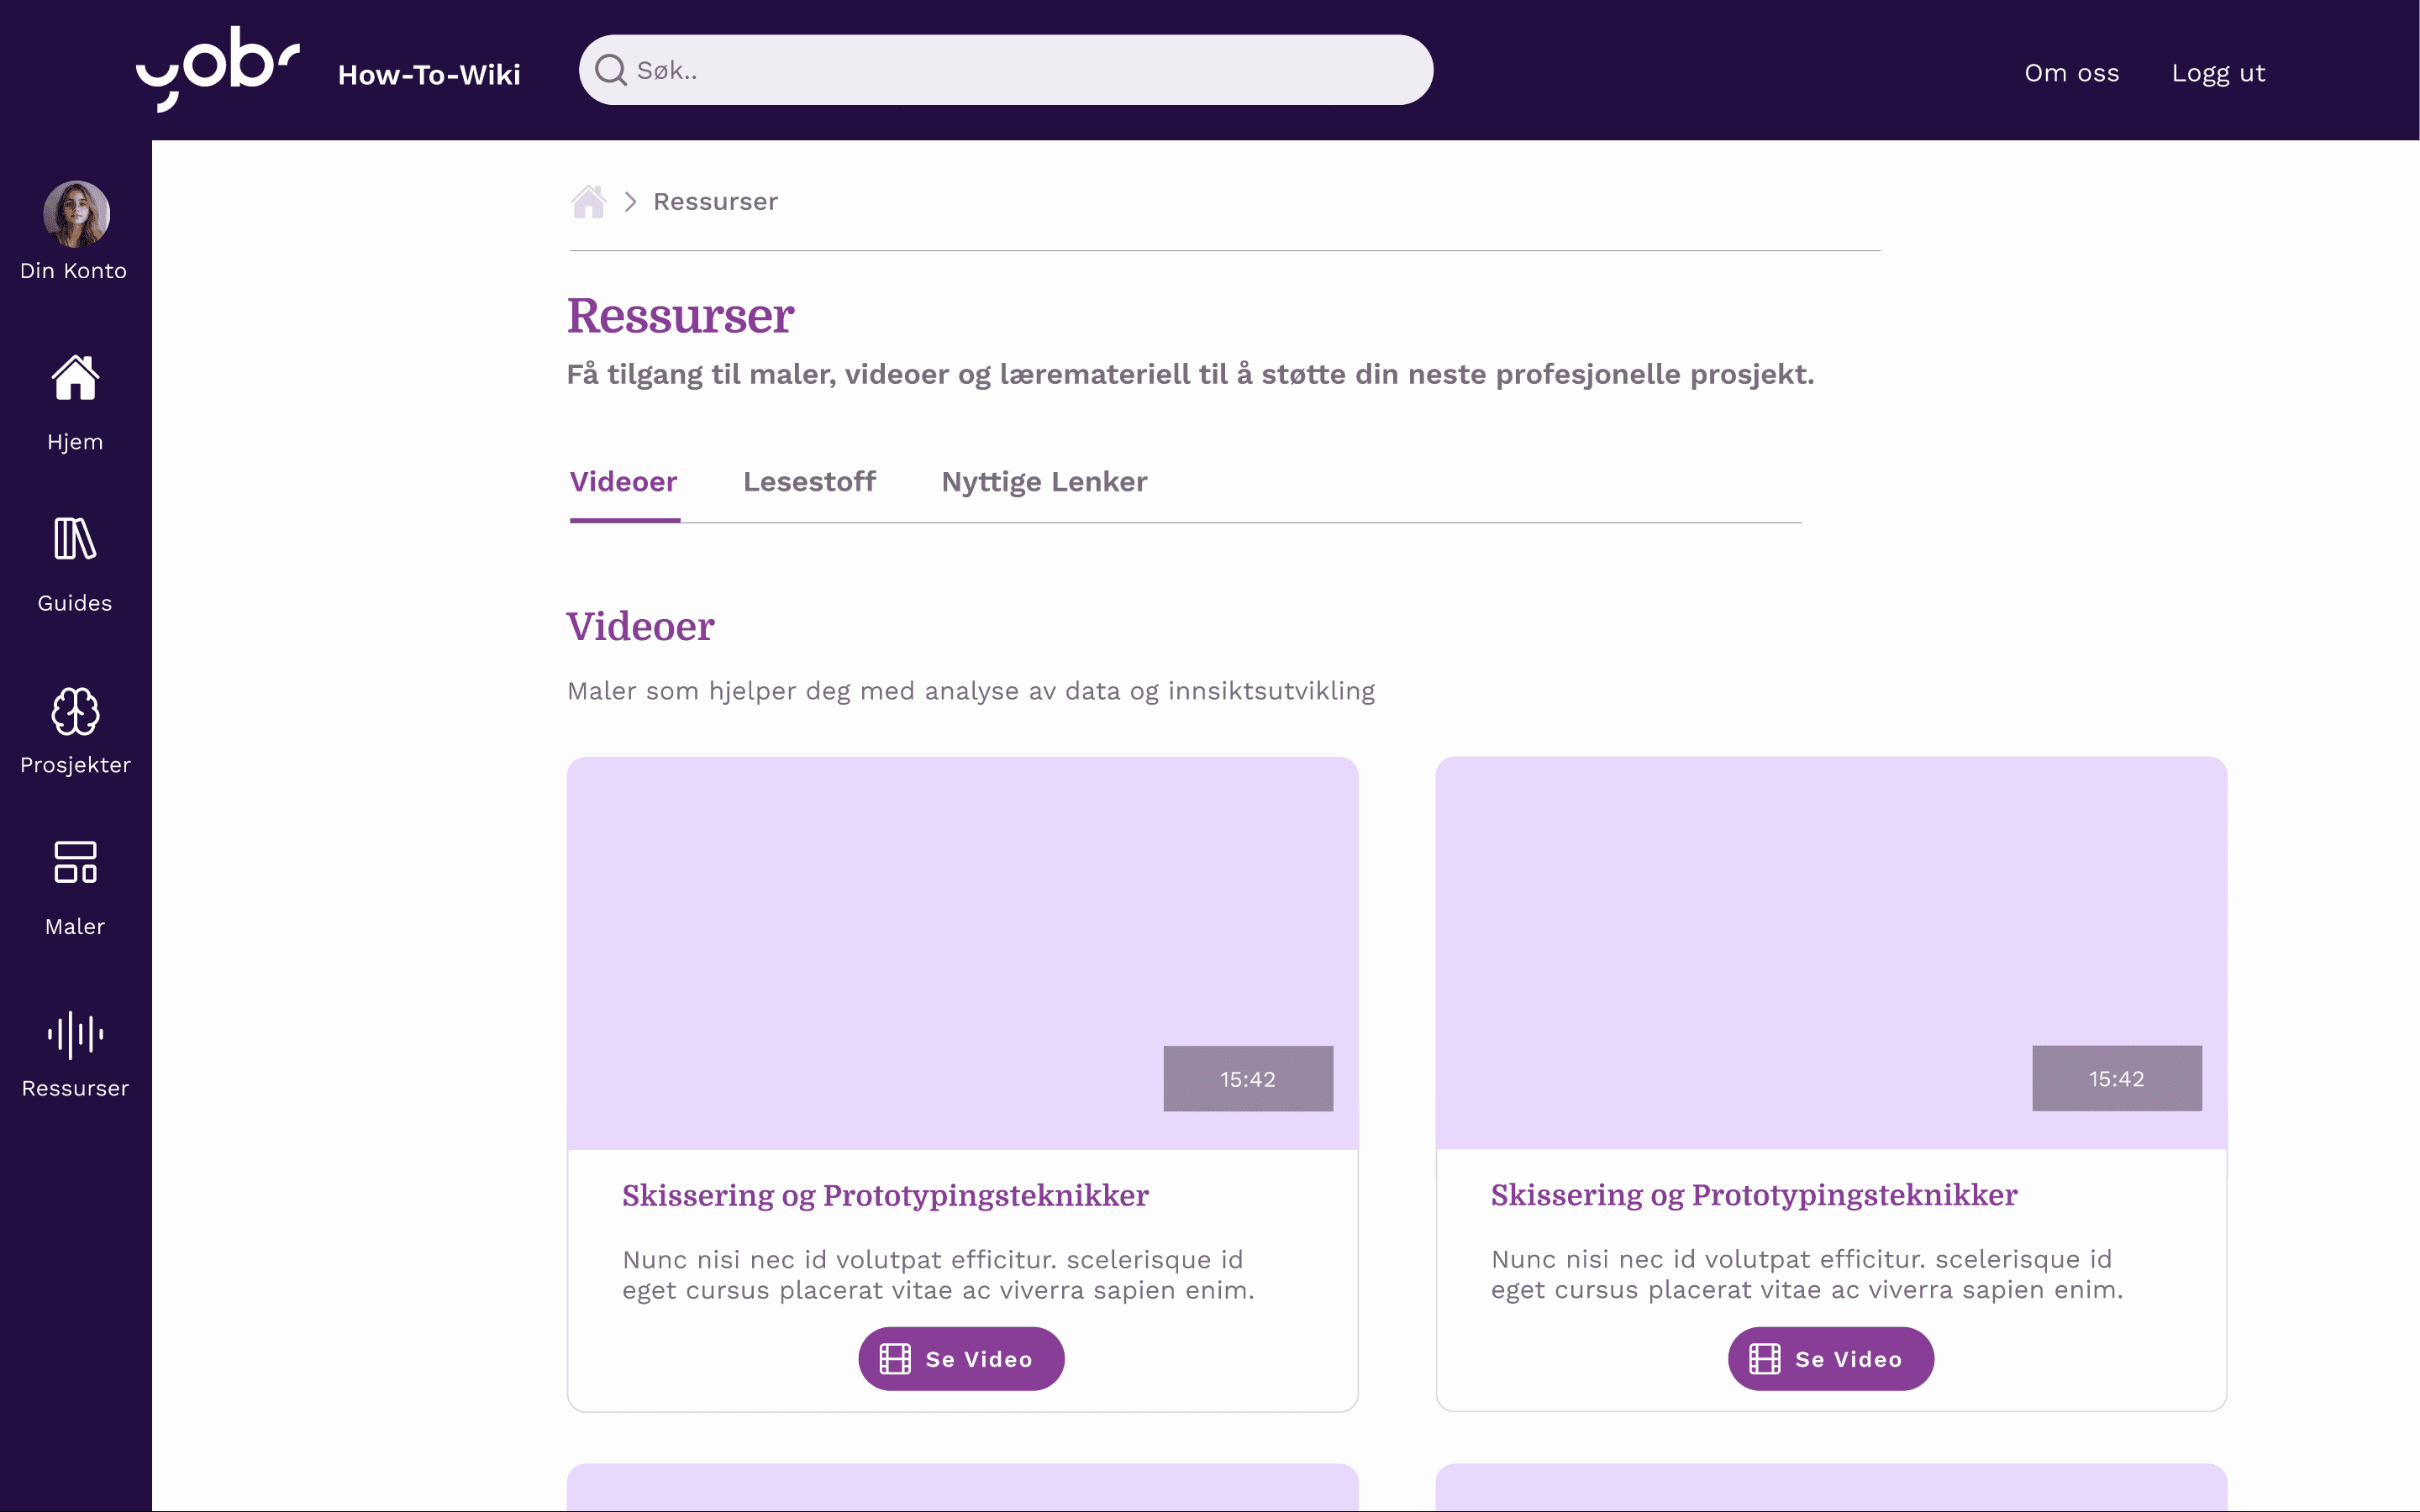Open first video thumbnail preview
This screenshot has height=1512, width=2420.
(x=962, y=952)
